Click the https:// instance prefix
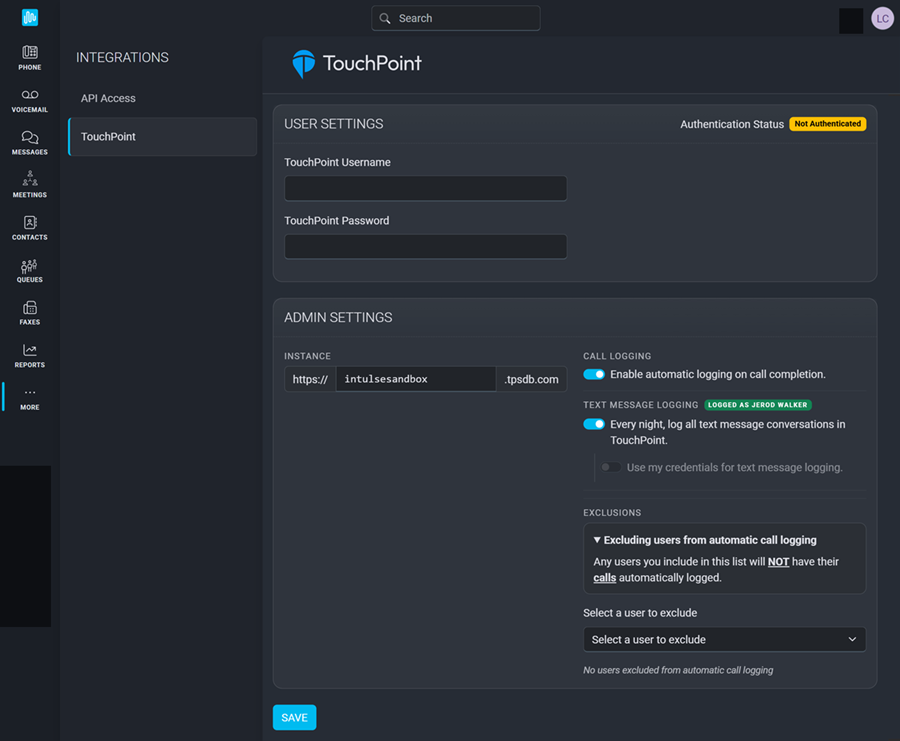Screen dimensions: 900x741 [x=310, y=379]
